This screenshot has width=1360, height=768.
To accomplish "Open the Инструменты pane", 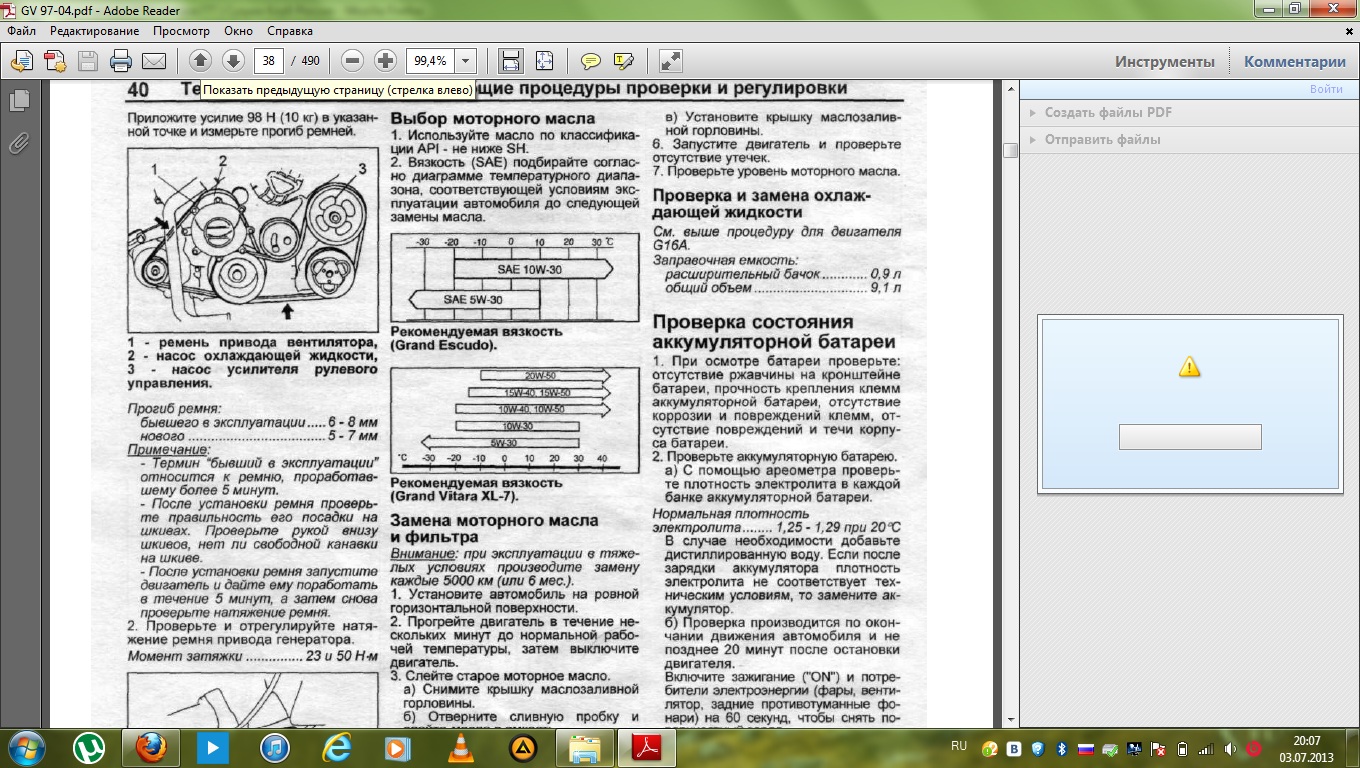I will tap(1165, 61).
